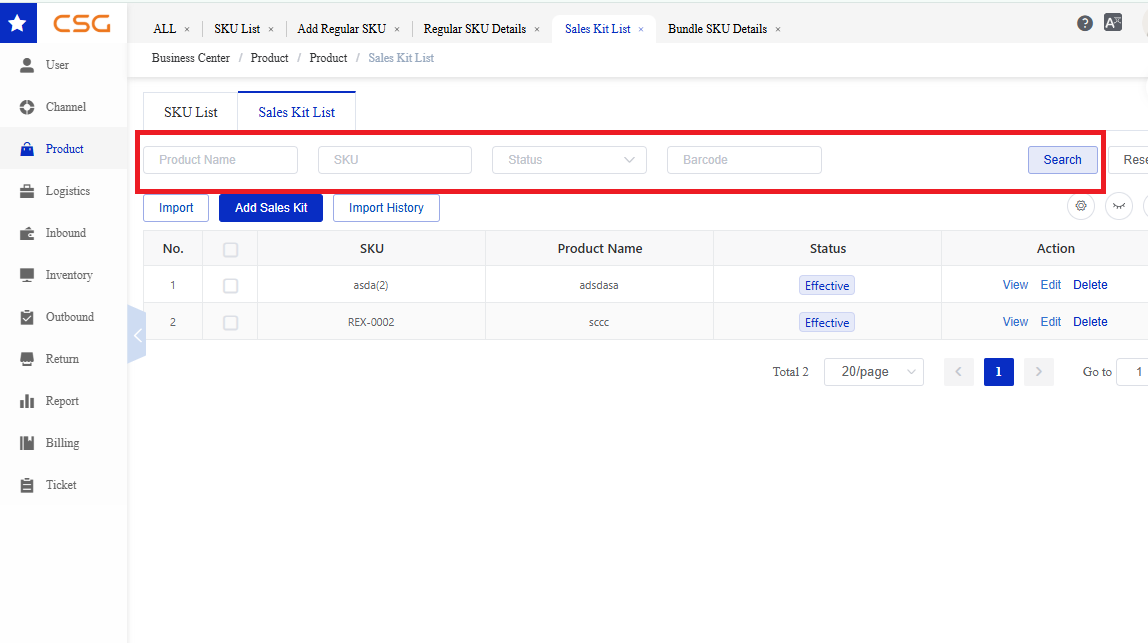Screen dimensions: 1148x643
Task: Select the SKU List sub-tab
Action: (x=190, y=112)
